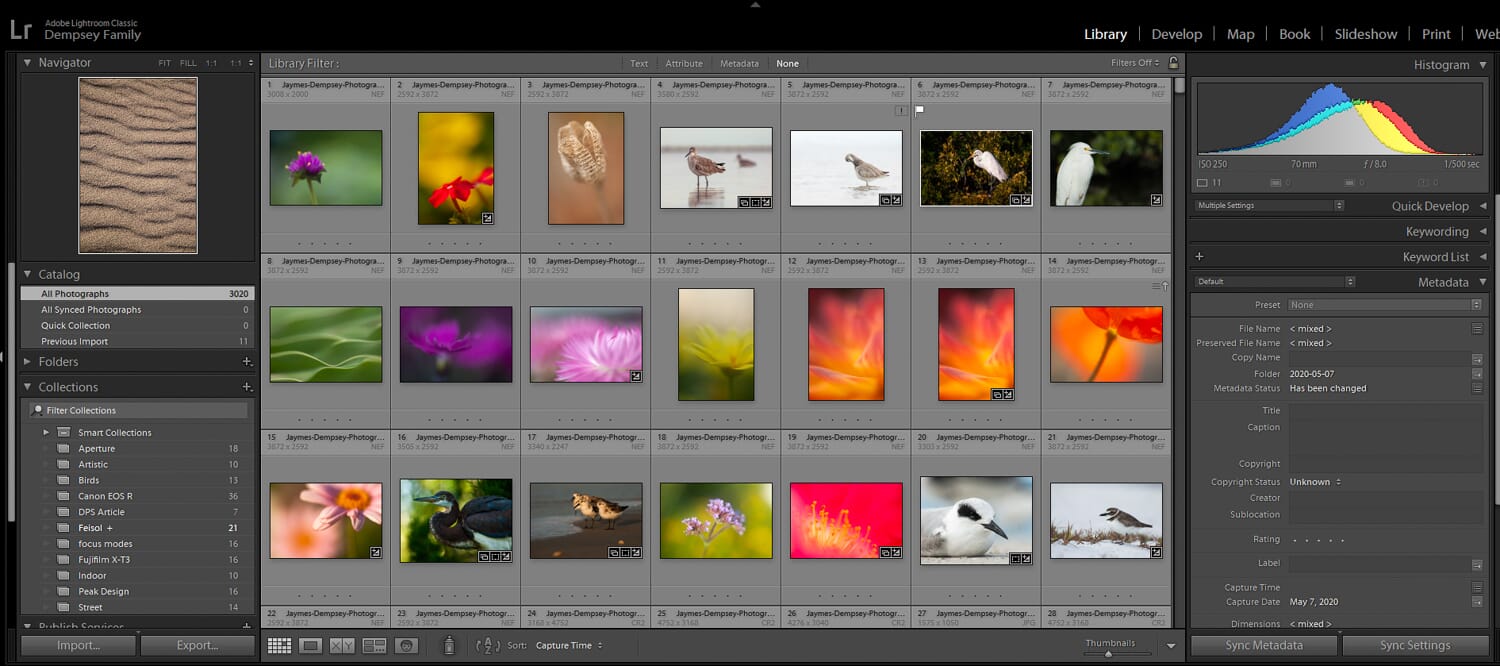
Task: Select Attribute library filter
Action: point(684,63)
